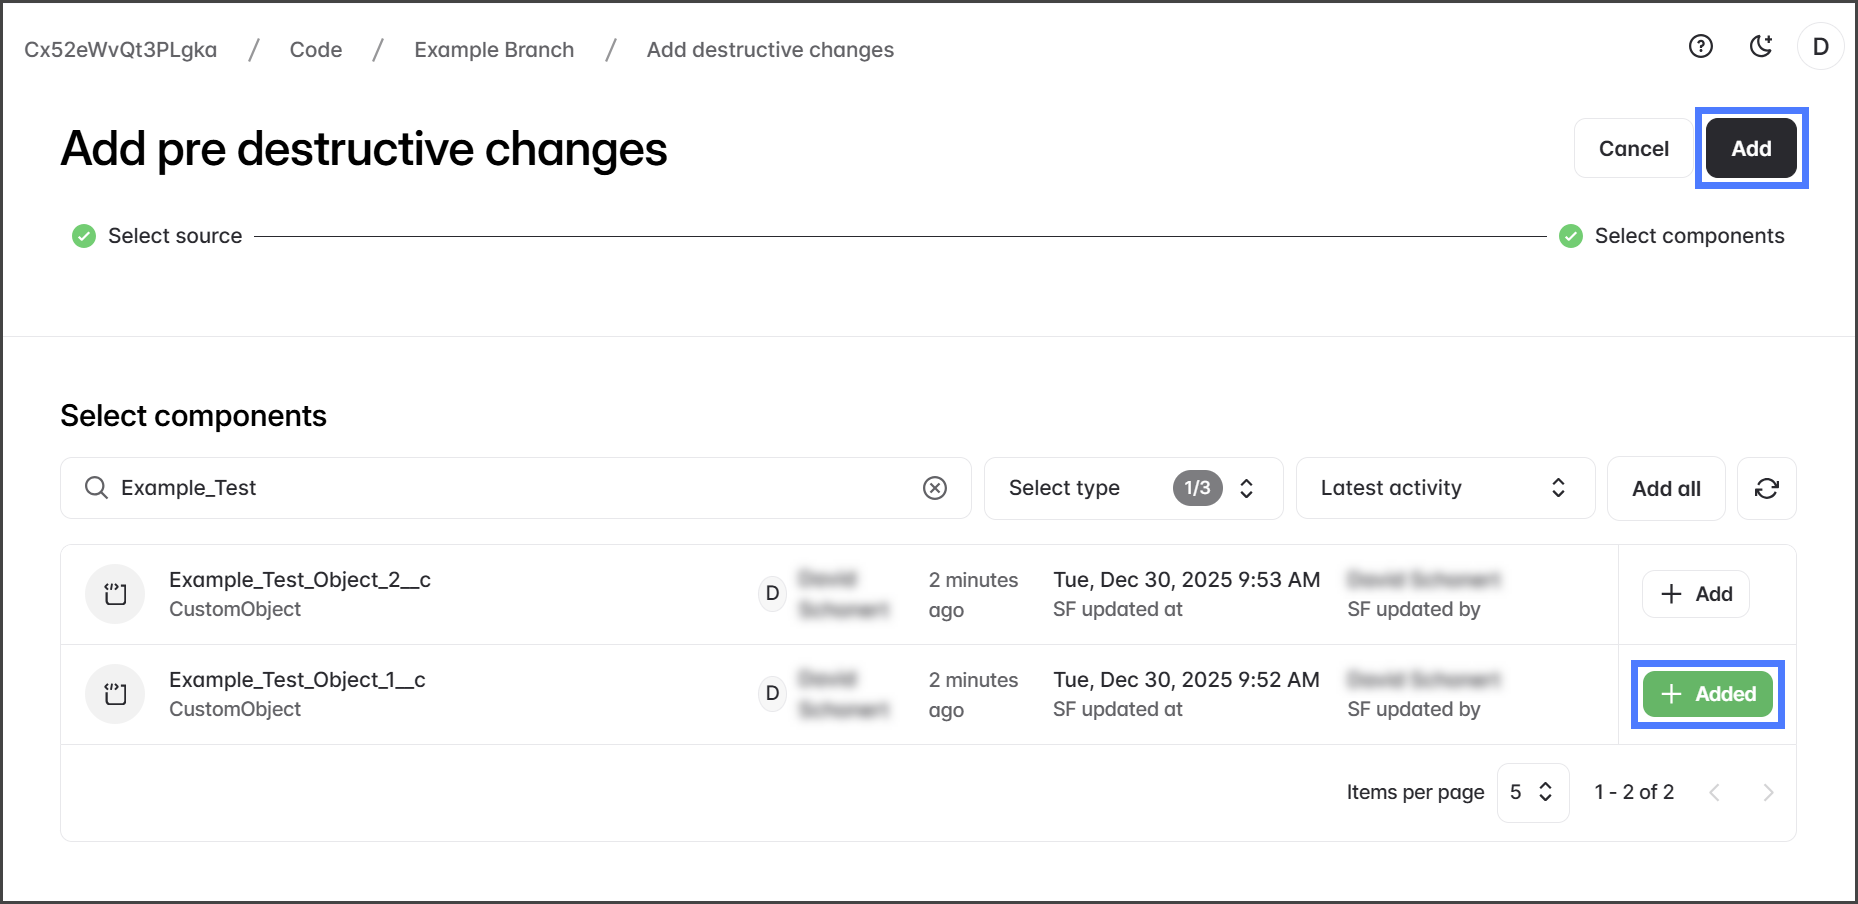Change Items per page dropdown
The width and height of the screenshot is (1858, 904).
(1532, 792)
